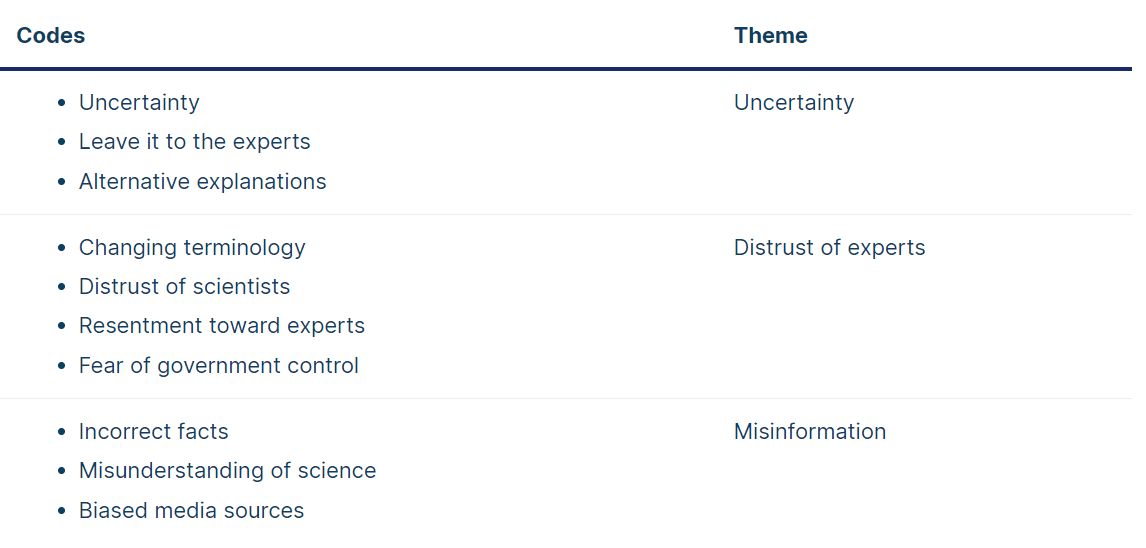The image size is (1146, 548).
Task: Click the Leave it to the experts item
Action: (194, 142)
